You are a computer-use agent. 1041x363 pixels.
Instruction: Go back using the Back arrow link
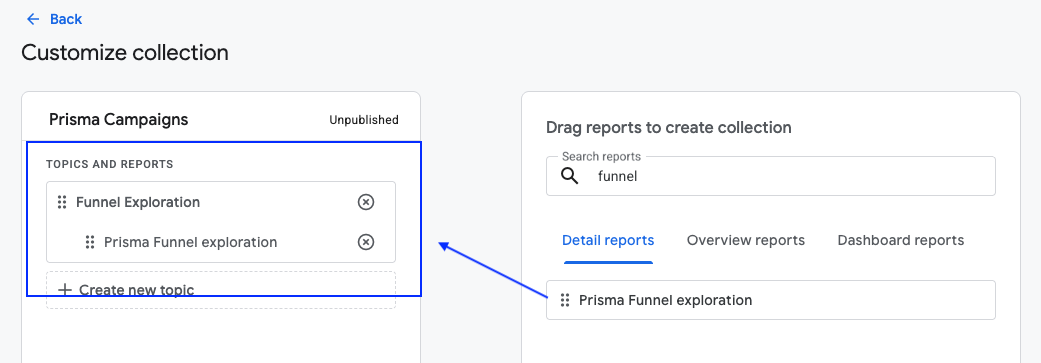click(54, 19)
